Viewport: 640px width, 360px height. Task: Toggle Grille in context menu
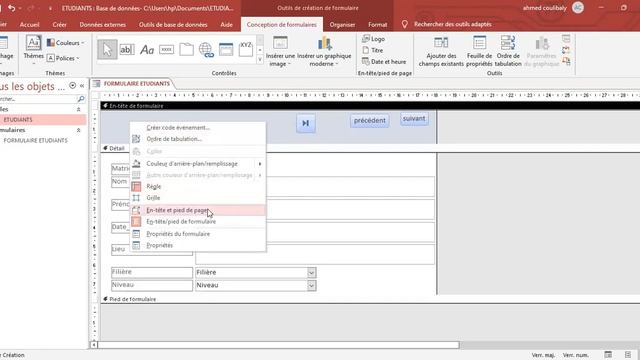click(x=198, y=198)
